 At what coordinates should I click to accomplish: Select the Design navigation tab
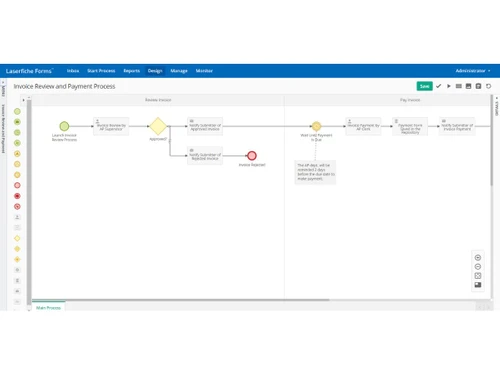coord(155,71)
